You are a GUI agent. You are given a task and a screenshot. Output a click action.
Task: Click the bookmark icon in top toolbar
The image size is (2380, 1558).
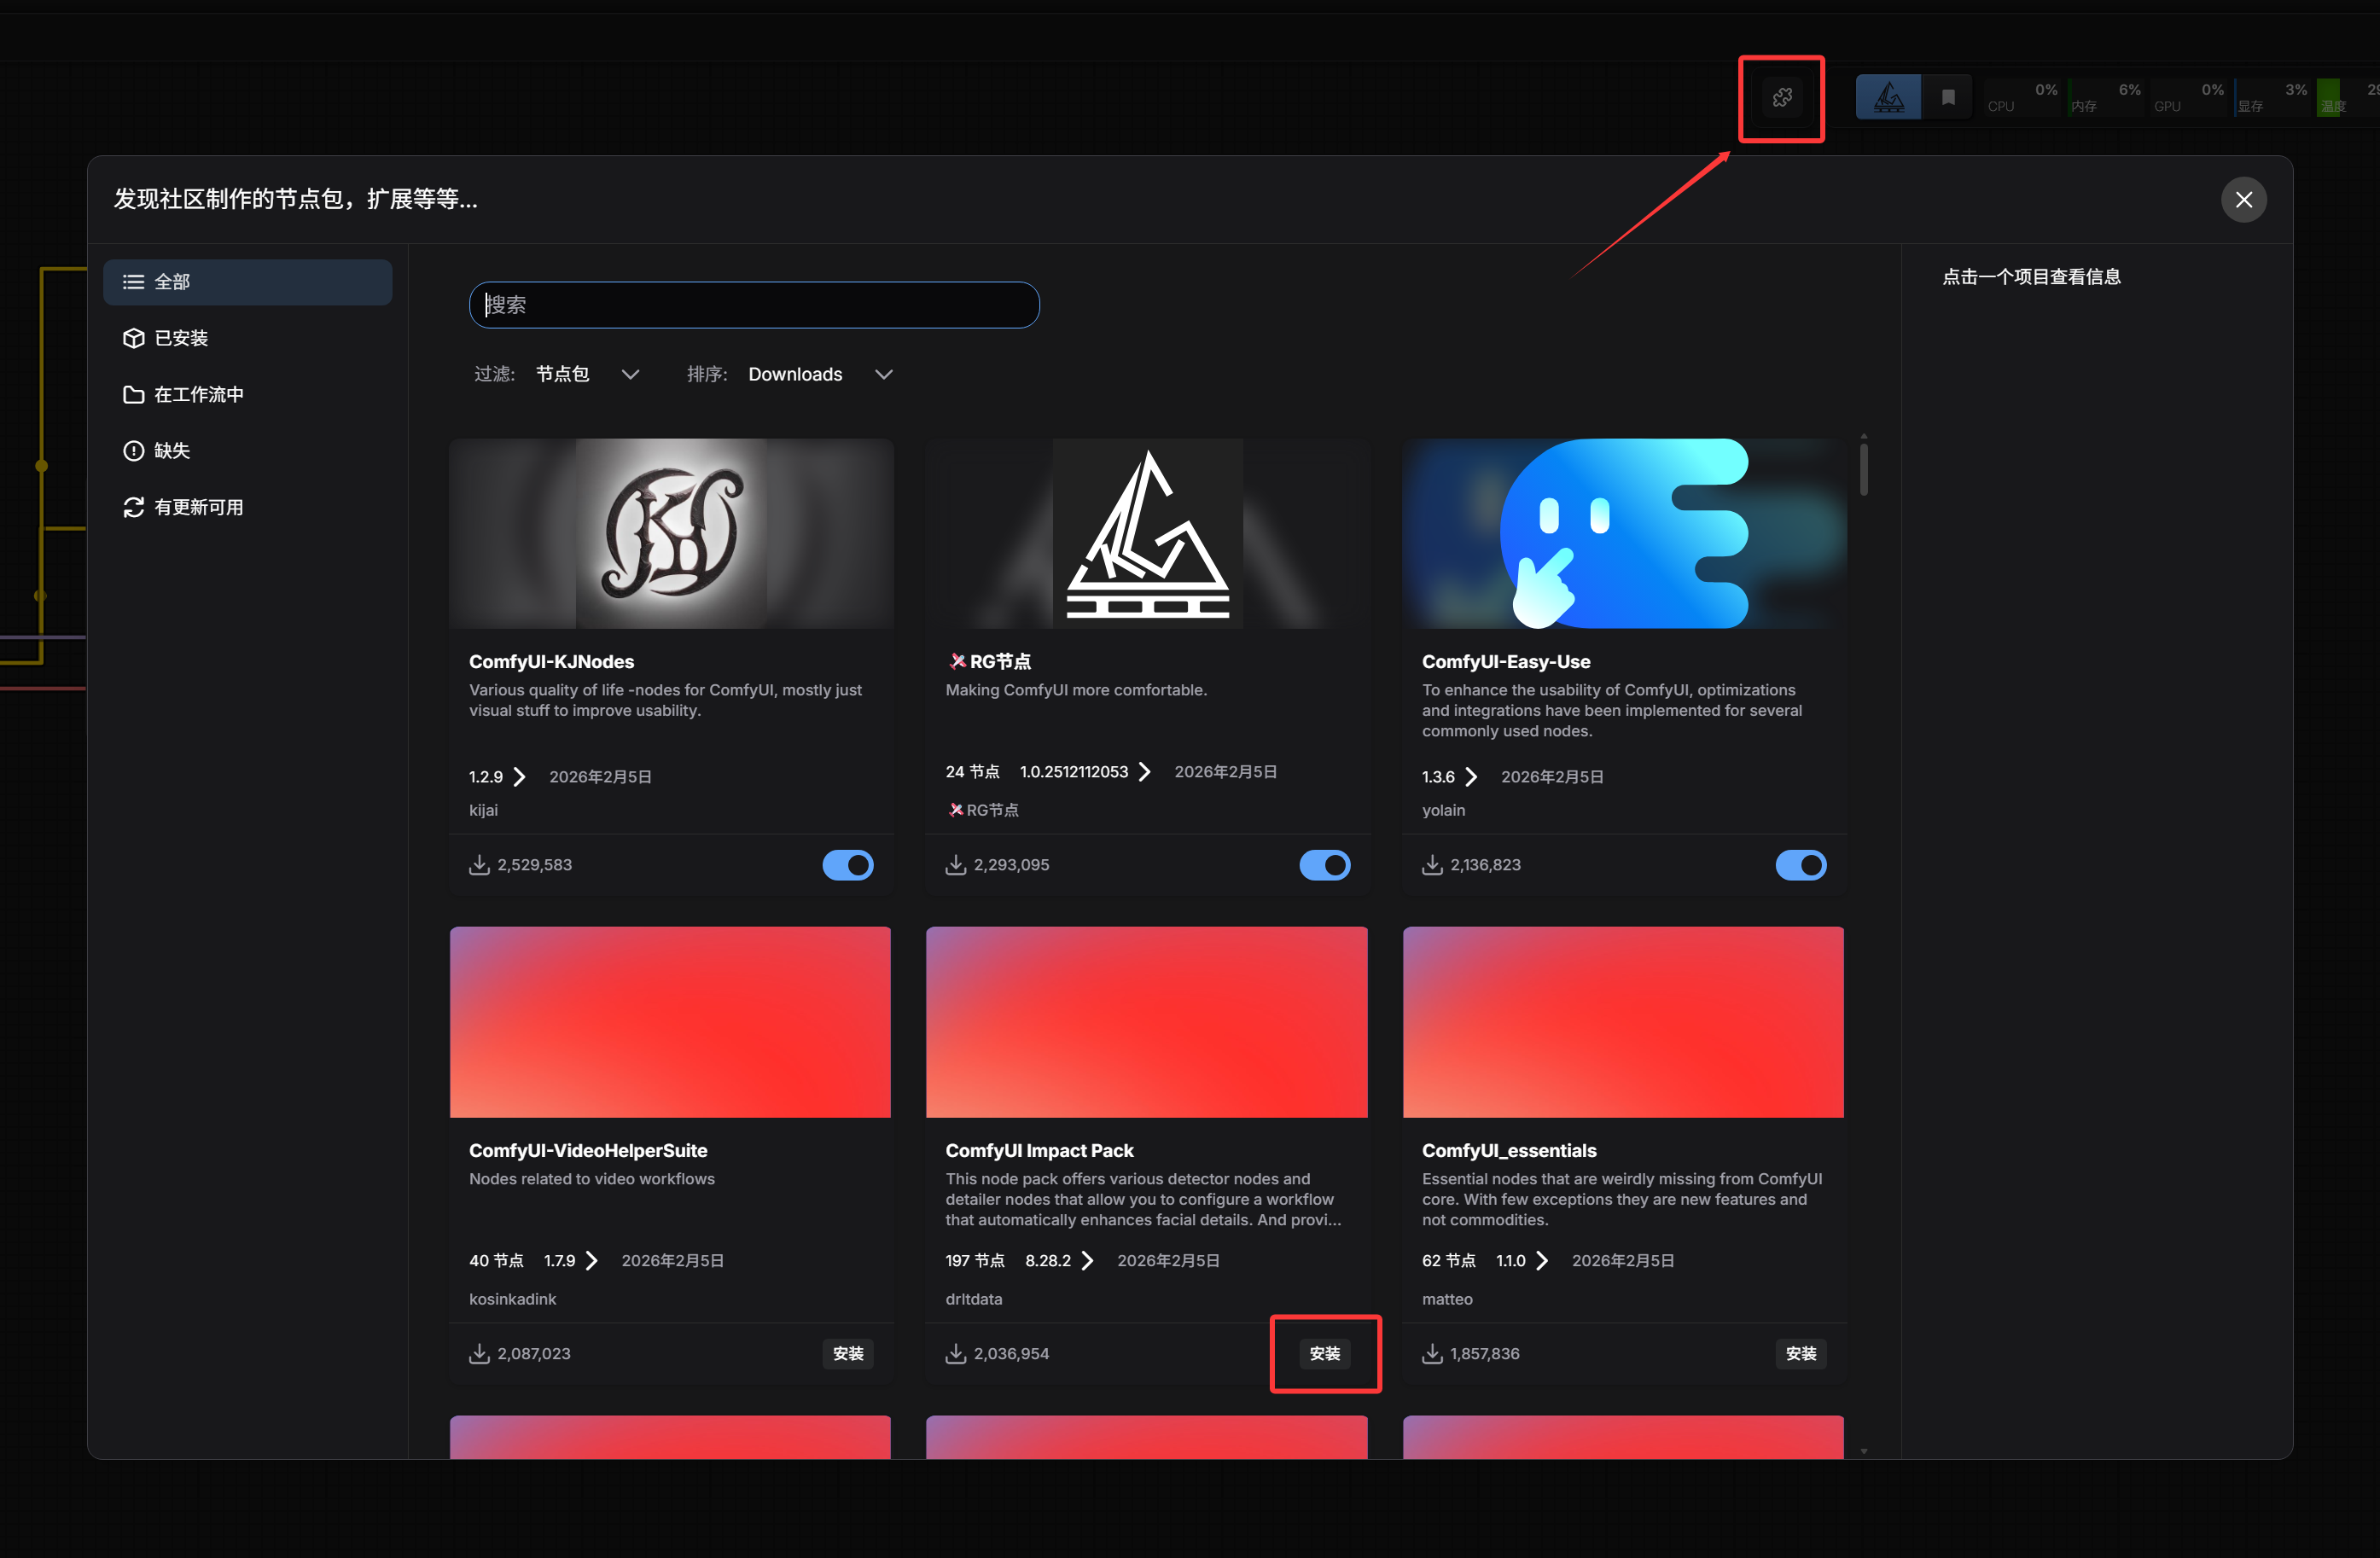(x=1947, y=98)
